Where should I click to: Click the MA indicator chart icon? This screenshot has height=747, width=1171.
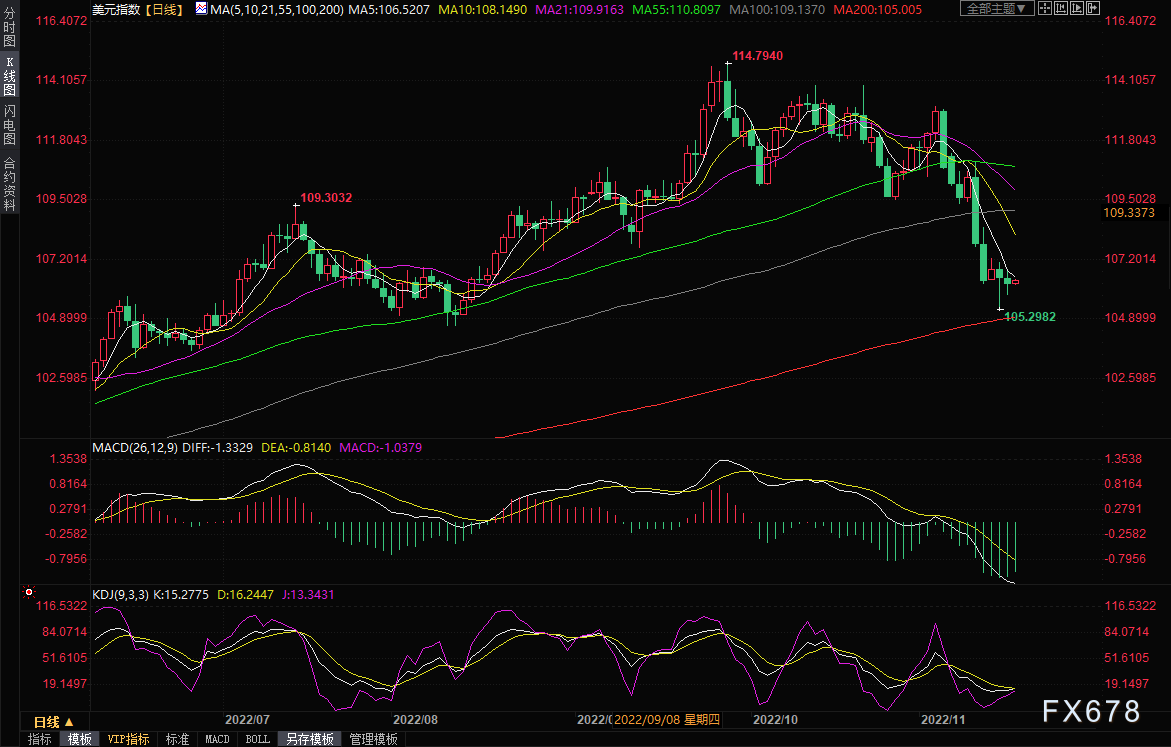pos(201,8)
